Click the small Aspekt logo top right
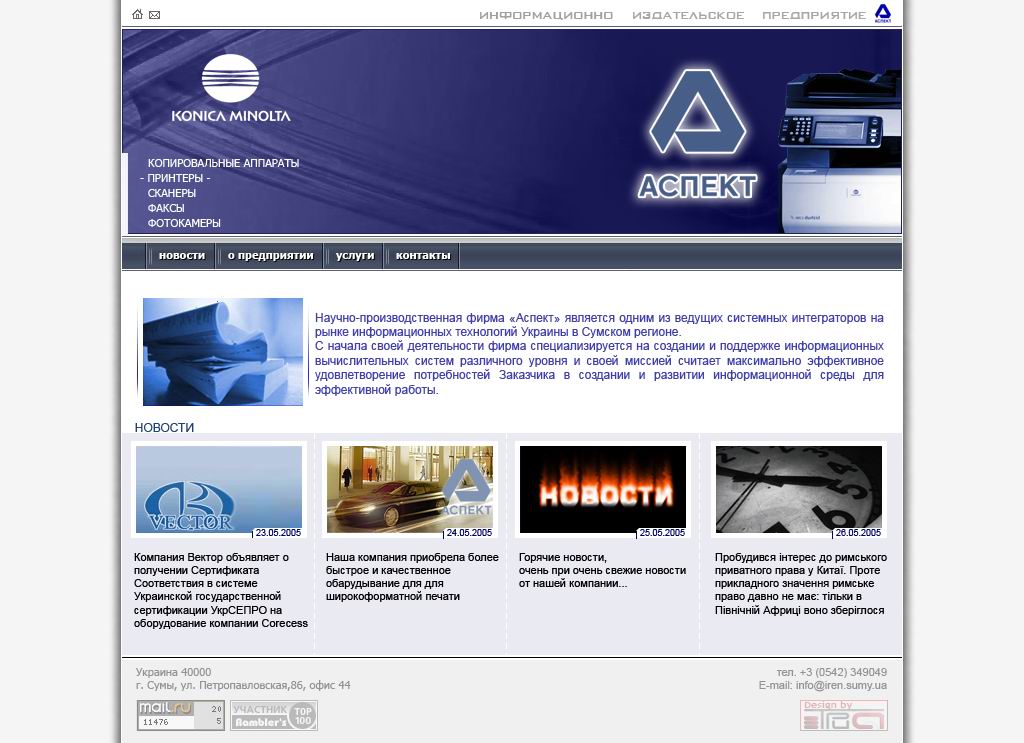Viewport: 1024px width, 743px height. coord(883,13)
